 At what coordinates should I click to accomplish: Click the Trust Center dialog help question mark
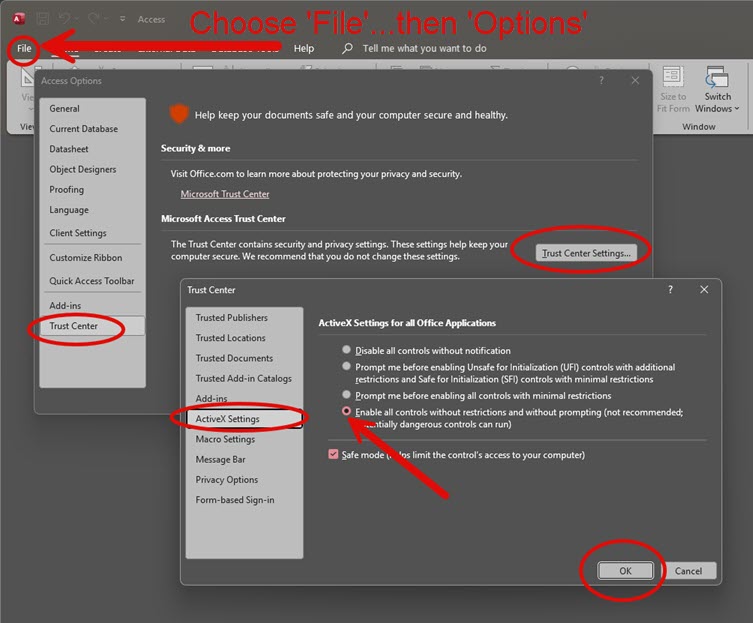pyautogui.click(x=669, y=289)
